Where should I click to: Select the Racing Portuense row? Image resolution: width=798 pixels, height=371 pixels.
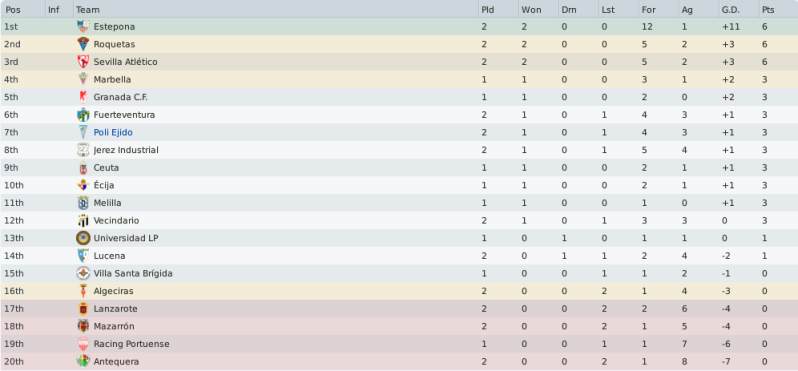click(x=399, y=344)
